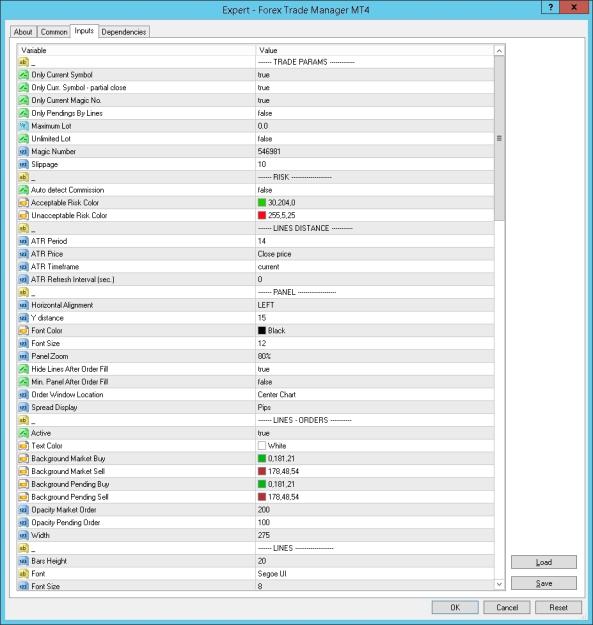Click the Maximum Lot variable type icon

pyautogui.click(x=24, y=126)
